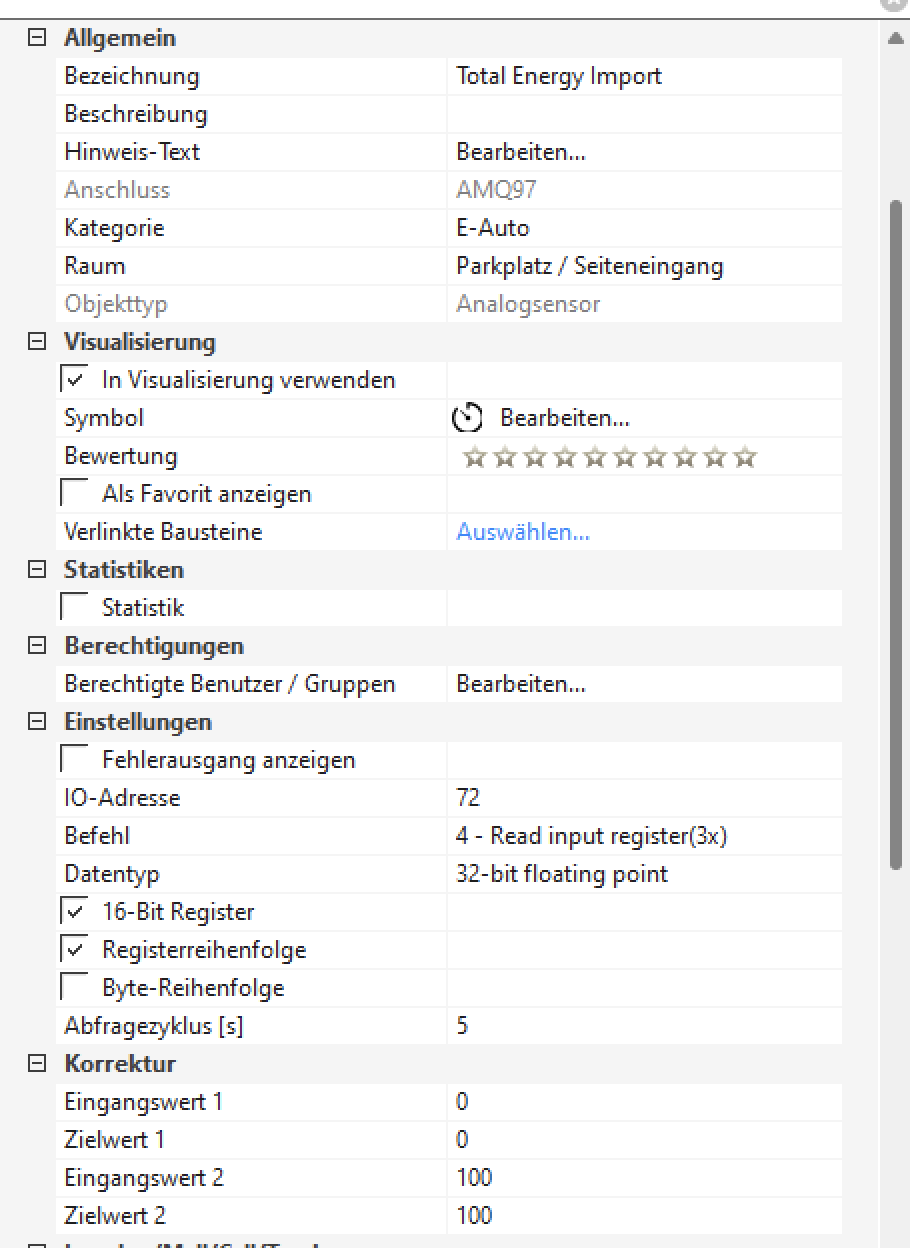Toggle the Byte-Reihenfolge checkbox
This screenshot has width=910, height=1248.
(74, 988)
